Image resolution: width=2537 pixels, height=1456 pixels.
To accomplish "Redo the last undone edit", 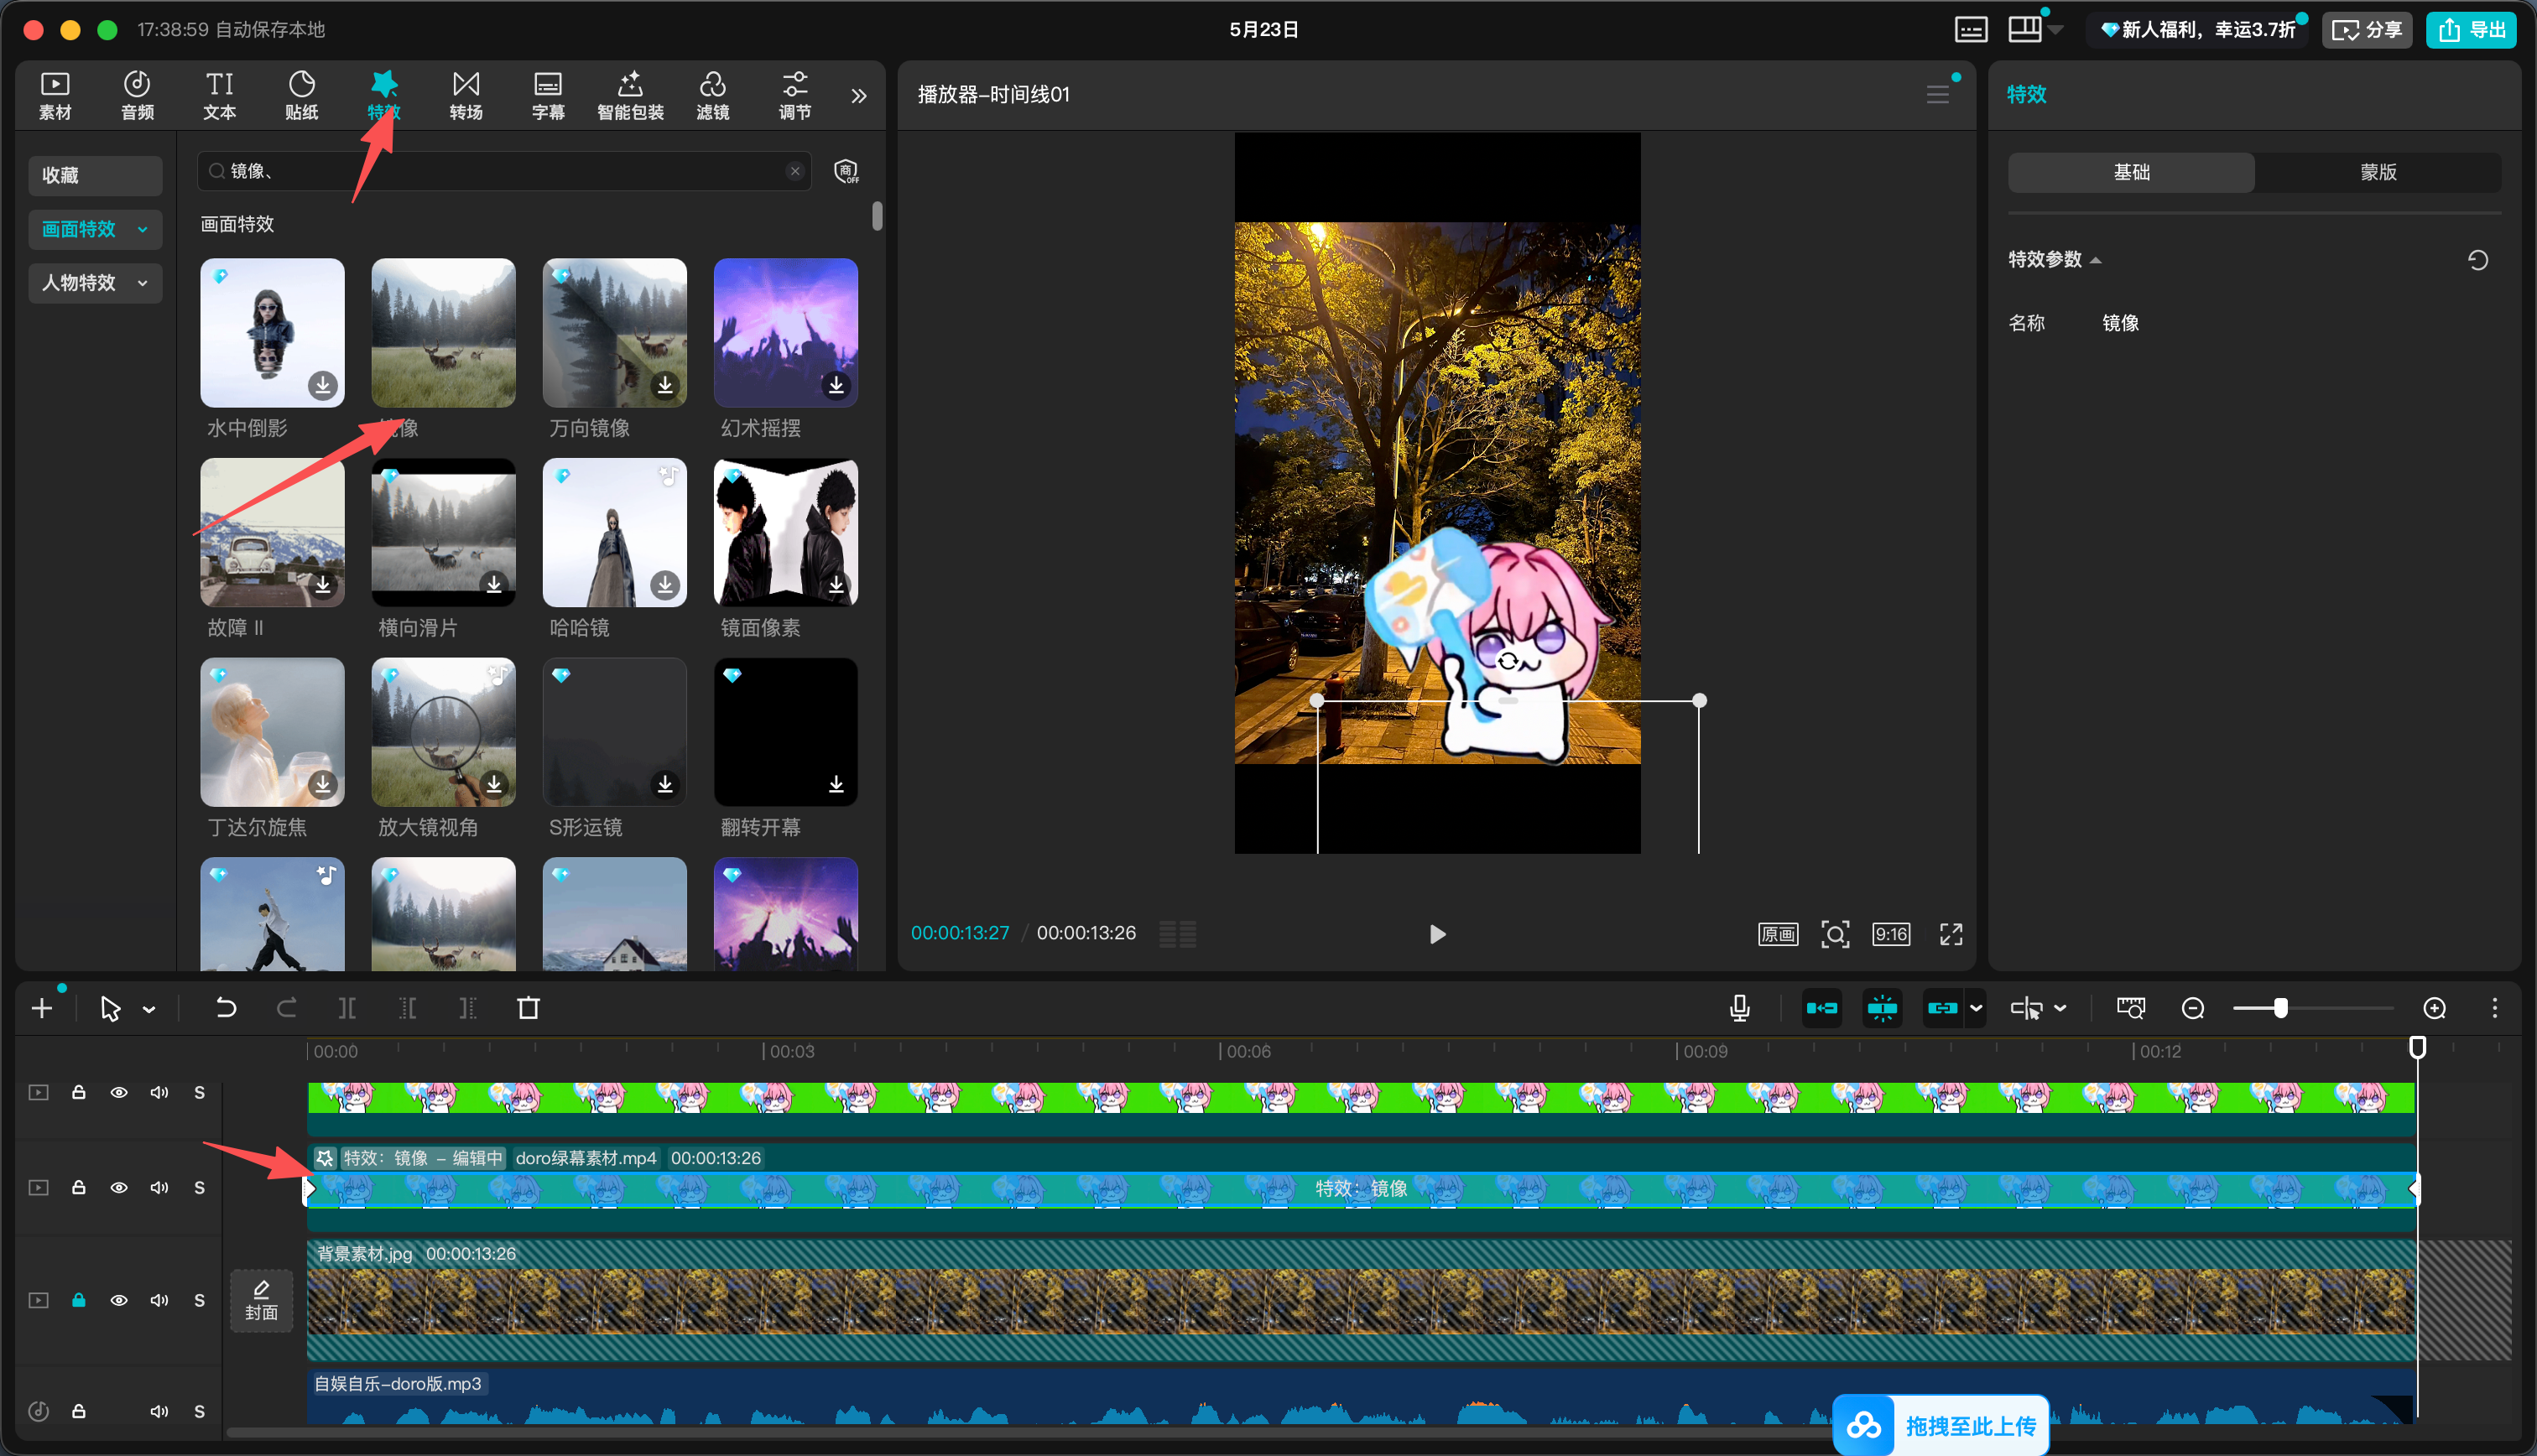I will tap(286, 1008).
